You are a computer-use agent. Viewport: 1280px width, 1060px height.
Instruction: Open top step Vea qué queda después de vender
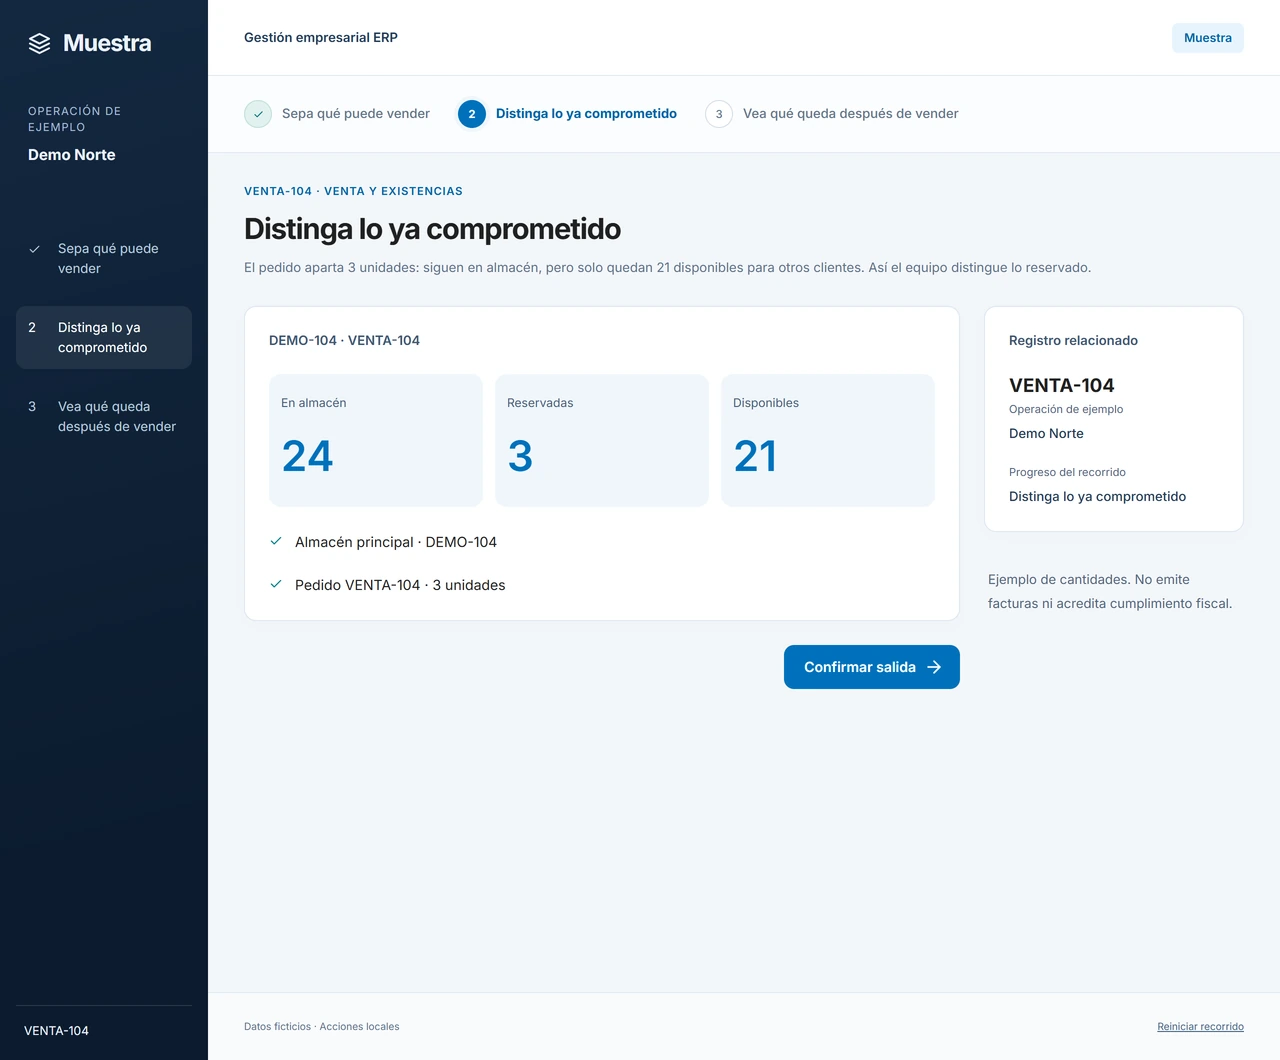[x=832, y=114]
